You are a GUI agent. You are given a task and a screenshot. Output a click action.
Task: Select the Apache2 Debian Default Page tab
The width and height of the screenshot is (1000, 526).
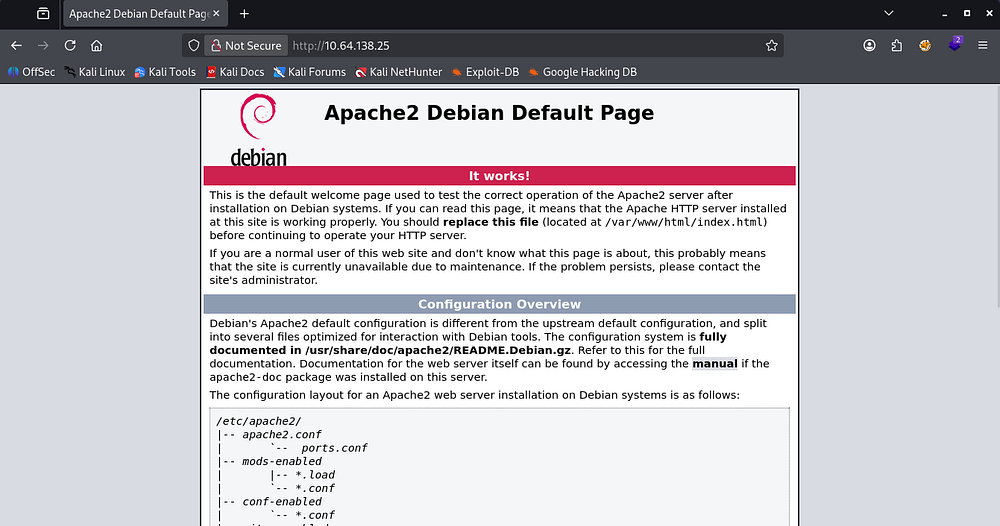click(x=136, y=14)
